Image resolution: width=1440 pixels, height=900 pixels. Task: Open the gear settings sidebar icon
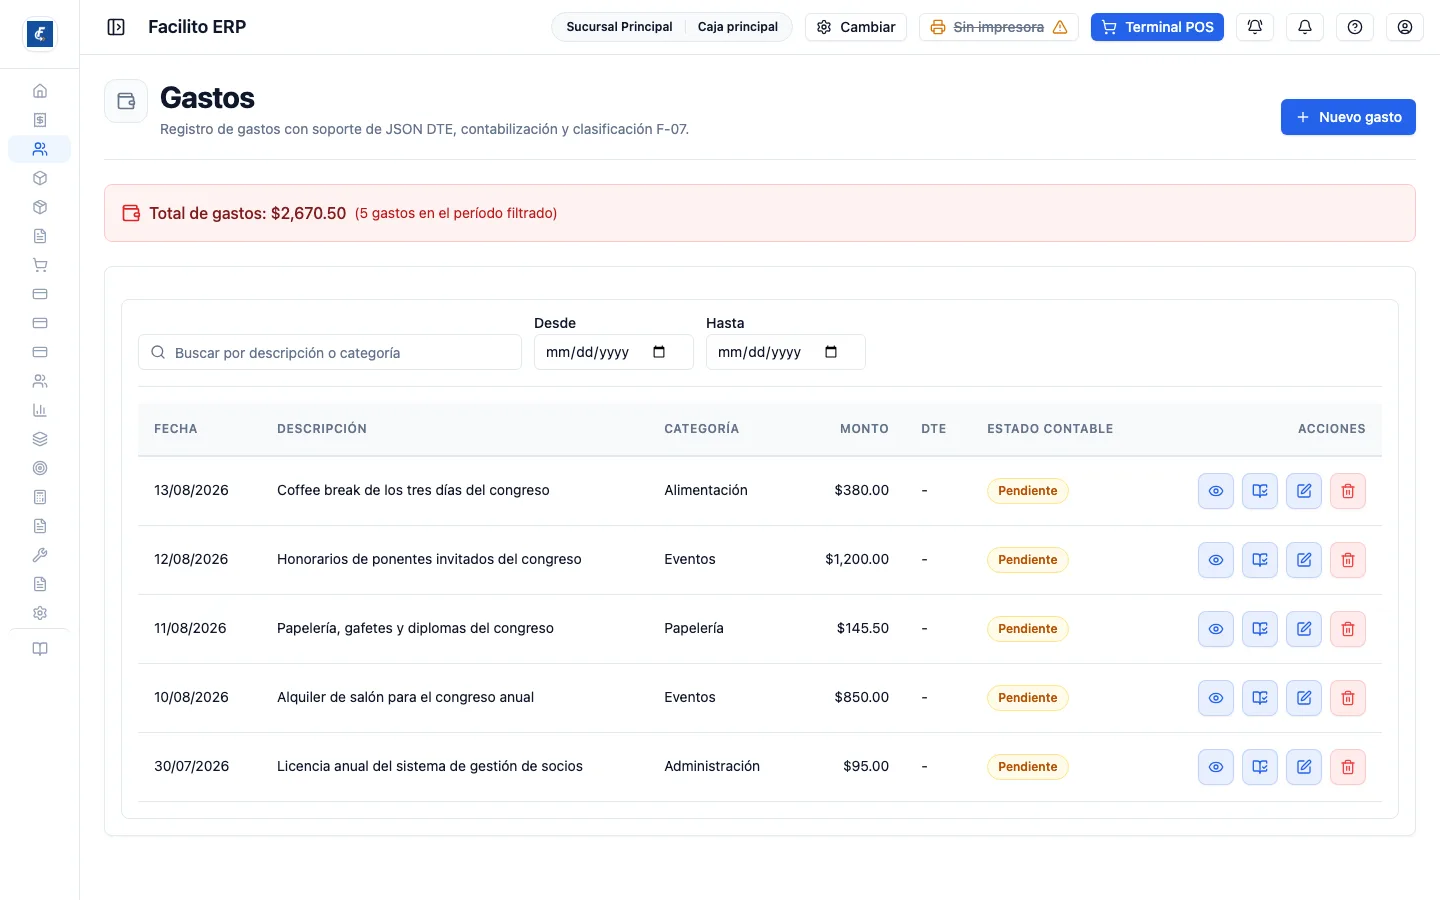coord(40,613)
